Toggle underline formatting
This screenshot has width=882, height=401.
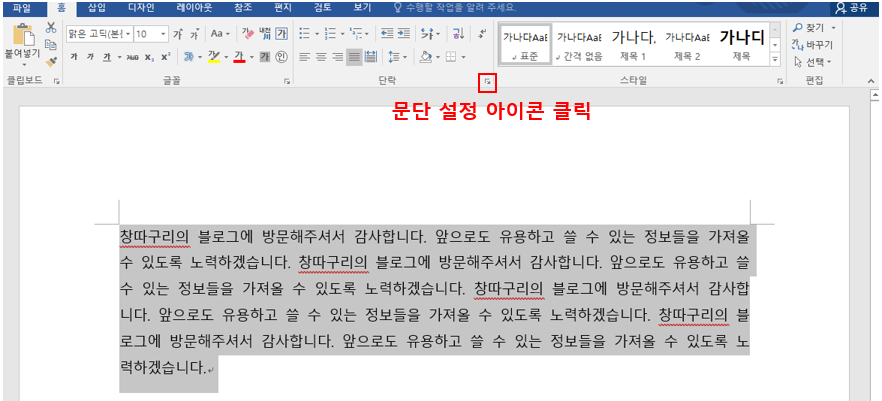pyautogui.click(x=107, y=57)
